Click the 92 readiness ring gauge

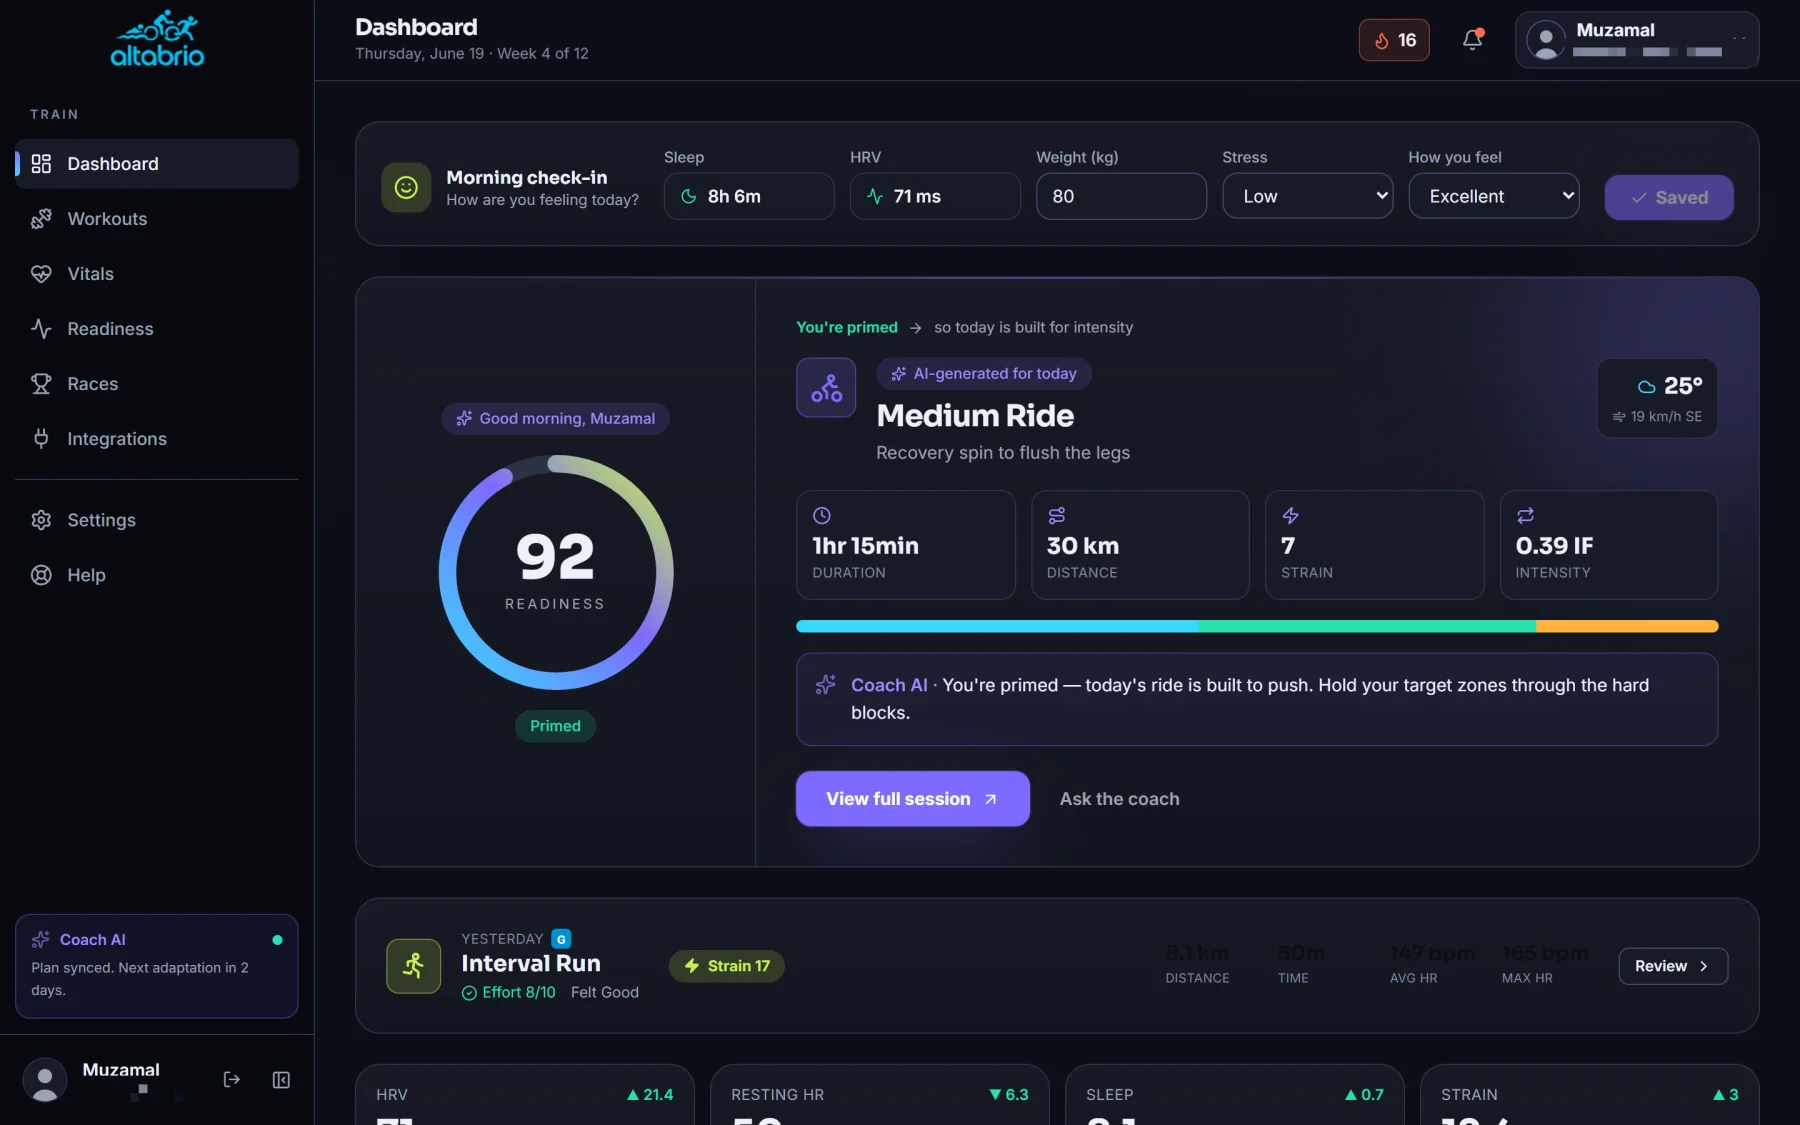556,572
